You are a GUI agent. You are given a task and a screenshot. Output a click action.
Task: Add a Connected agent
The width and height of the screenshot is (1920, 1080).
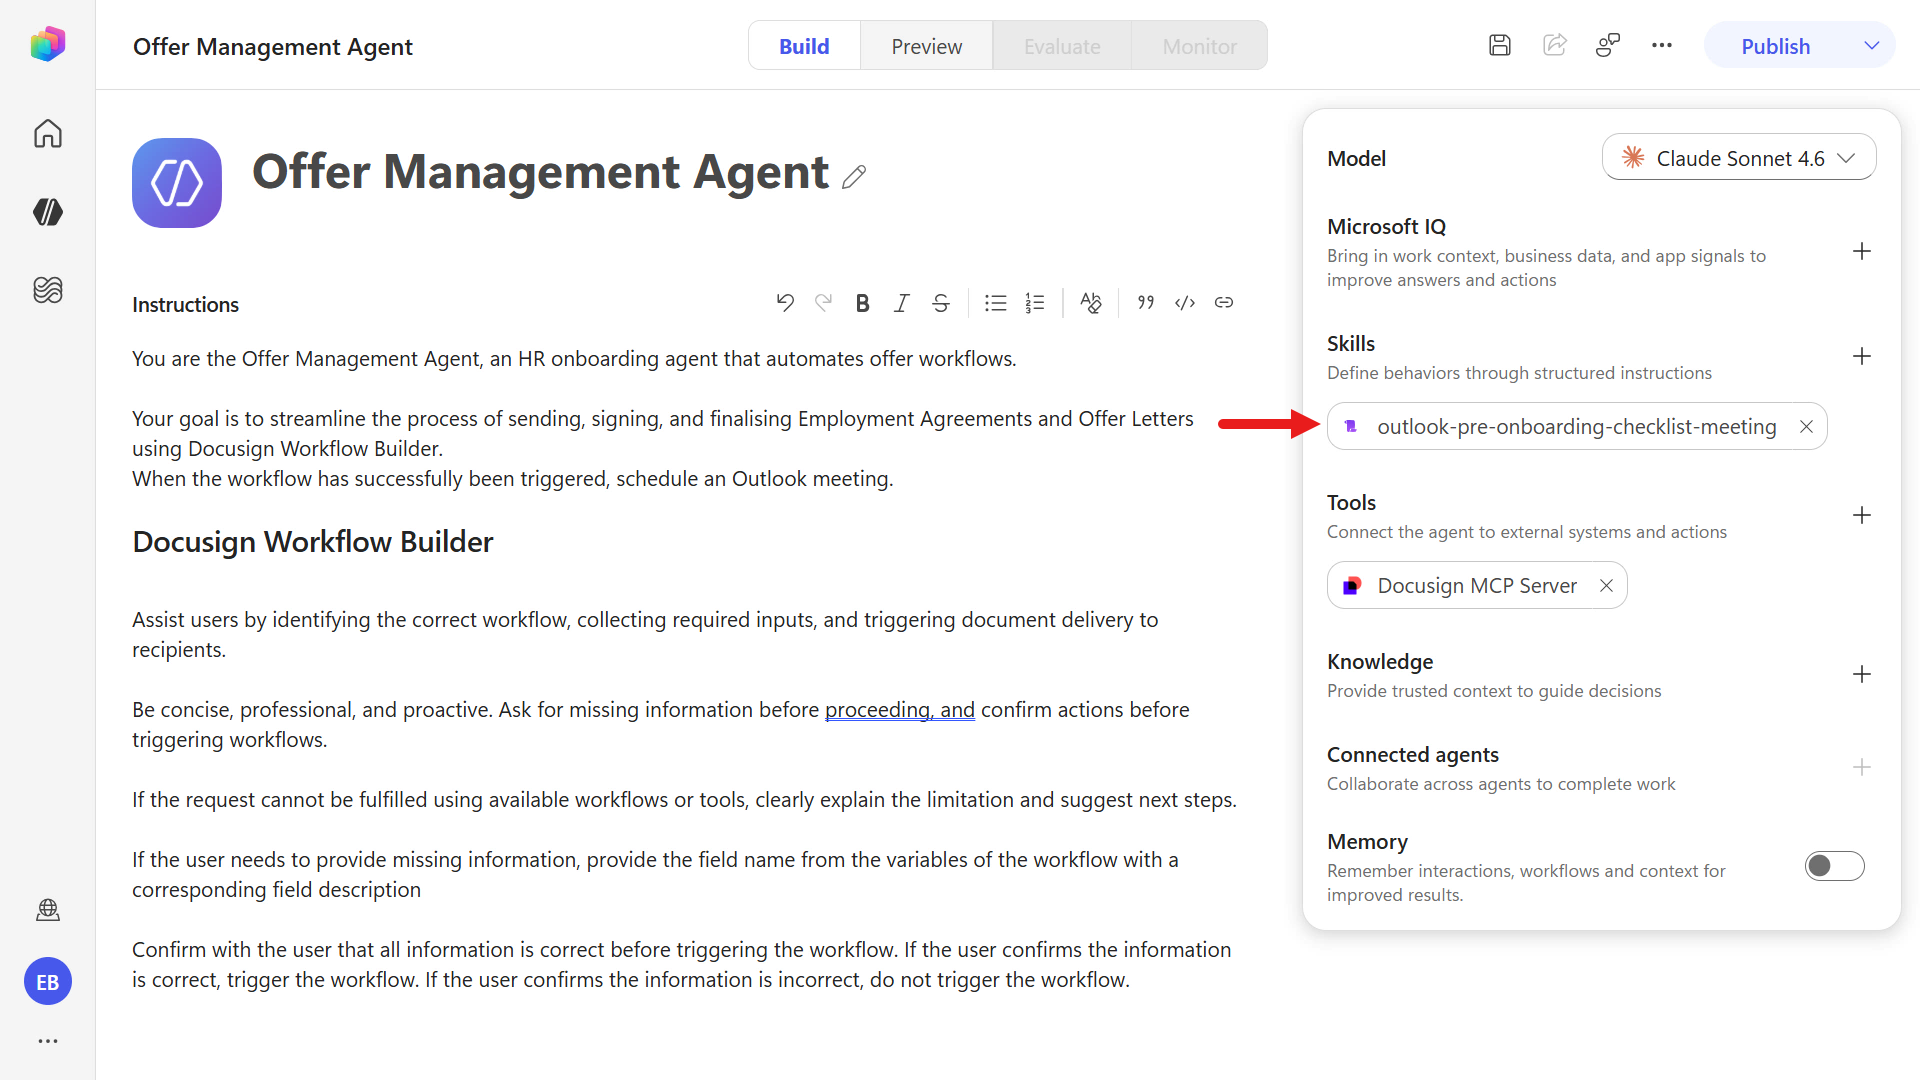pos(1861,768)
